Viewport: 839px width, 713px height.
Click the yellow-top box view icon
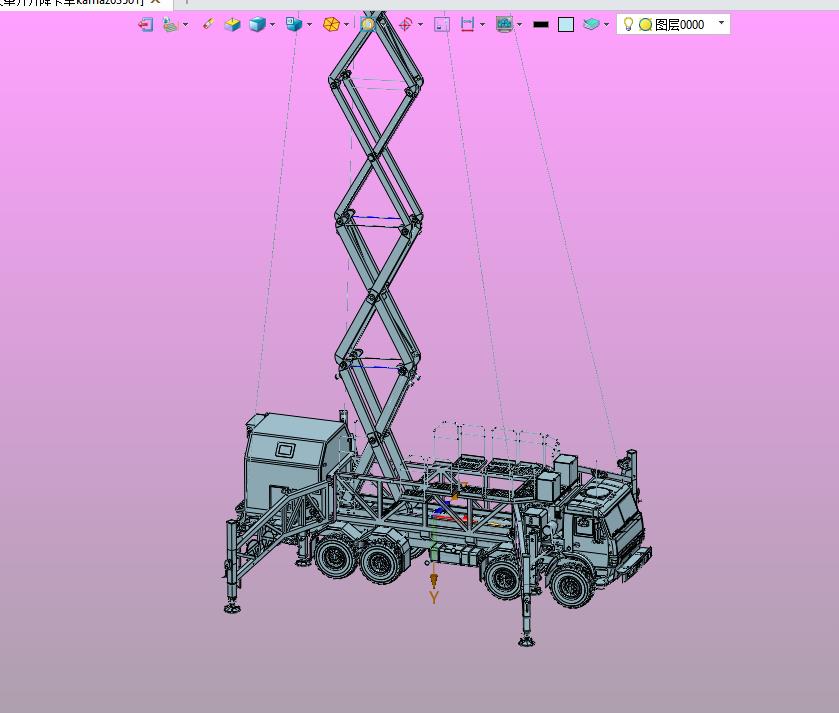click(232, 25)
